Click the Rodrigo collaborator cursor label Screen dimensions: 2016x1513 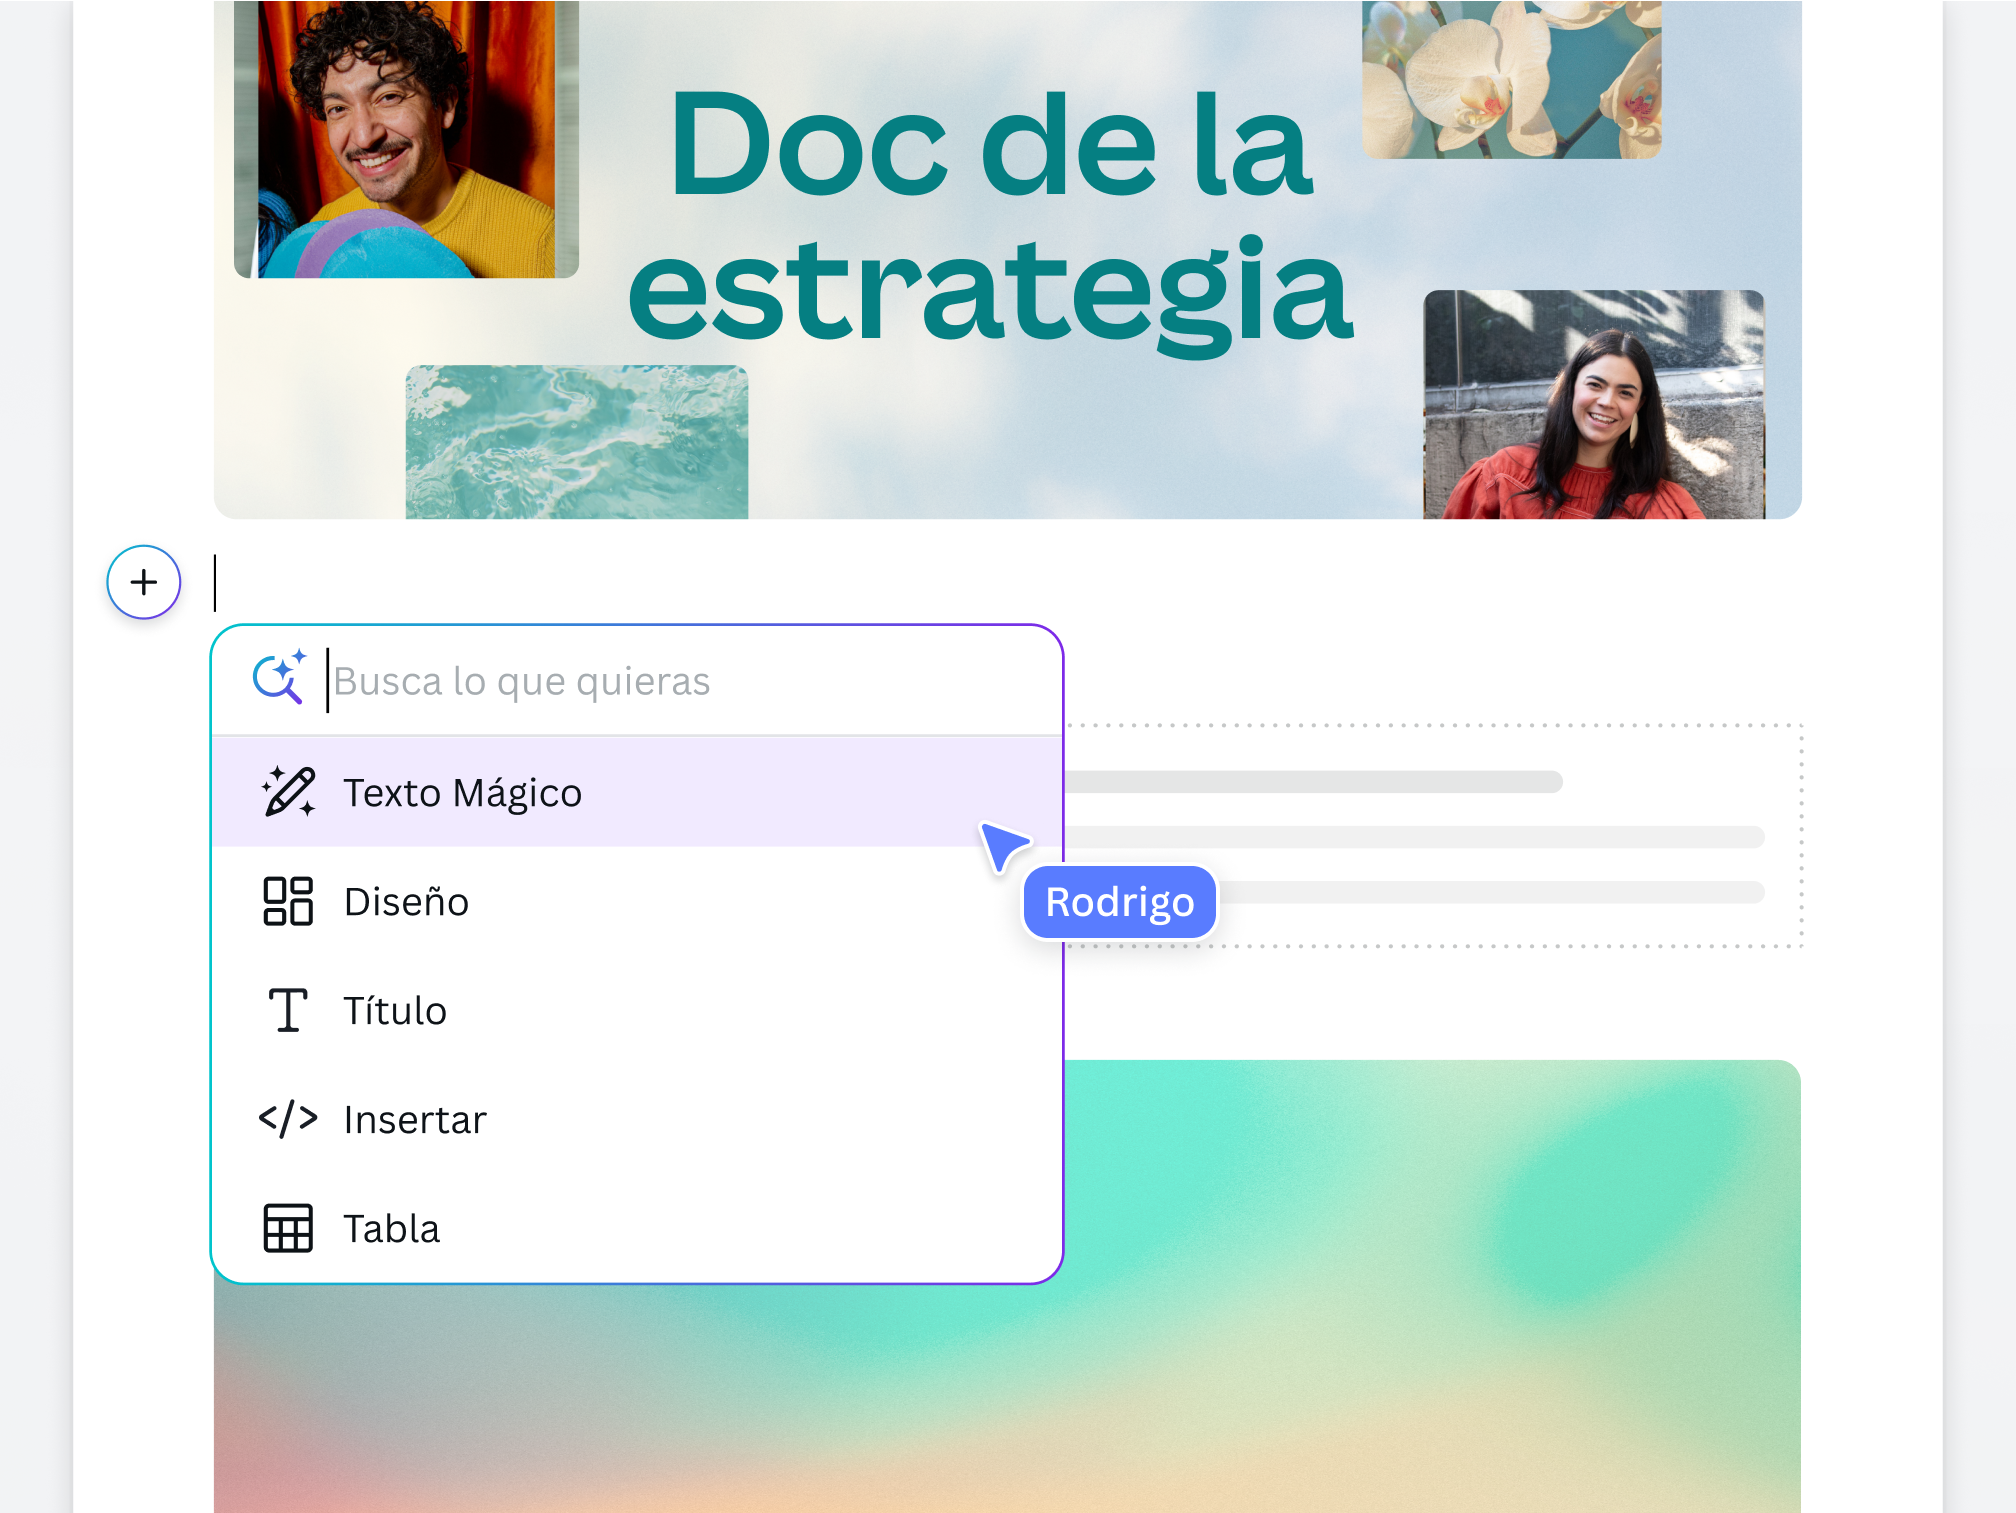(1119, 901)
